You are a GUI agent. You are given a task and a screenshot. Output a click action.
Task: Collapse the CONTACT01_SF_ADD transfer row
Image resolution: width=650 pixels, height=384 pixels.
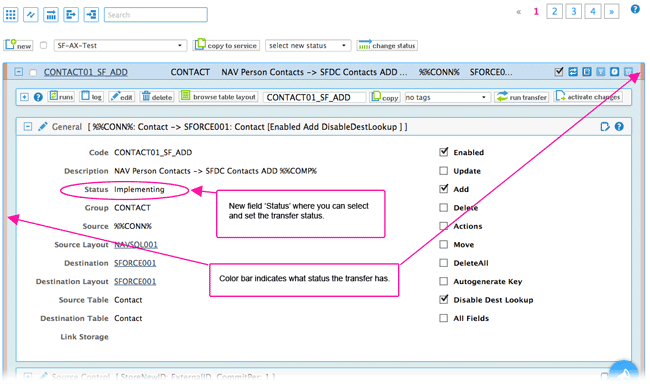point(19,72)
